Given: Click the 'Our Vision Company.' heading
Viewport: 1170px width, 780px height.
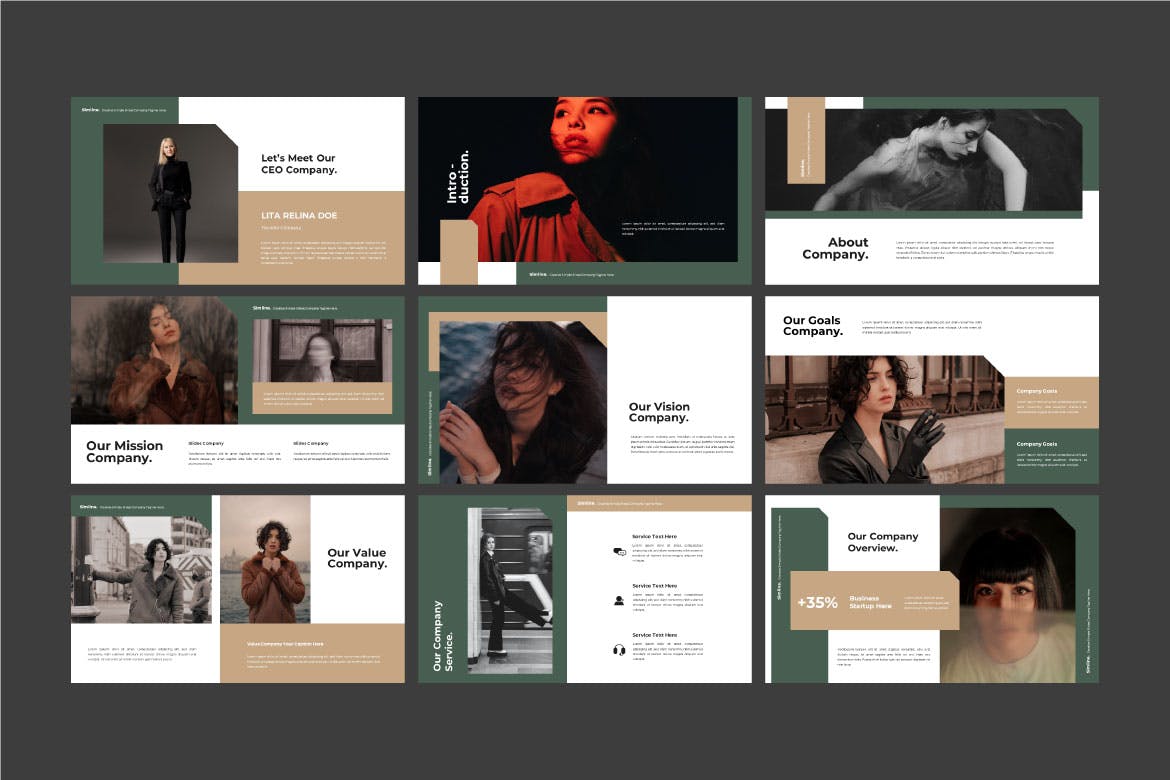Looking at the screenshot, I should tap(659, 412).
